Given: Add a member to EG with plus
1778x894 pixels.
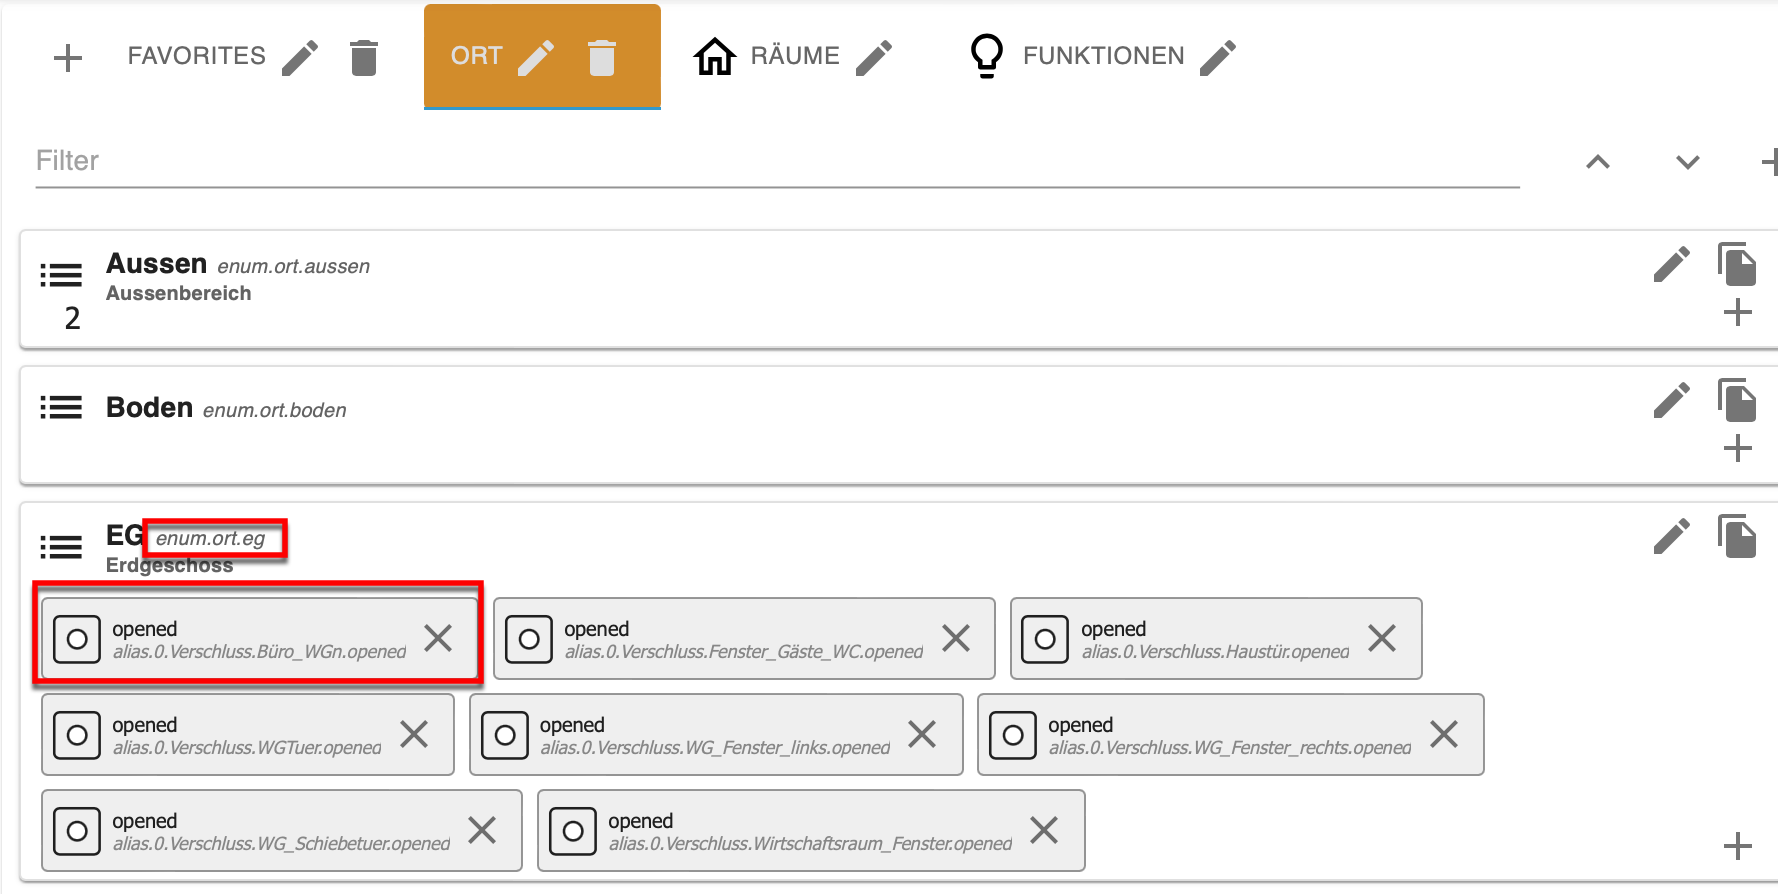Looking at the screenshot, I should (1738, 846).
